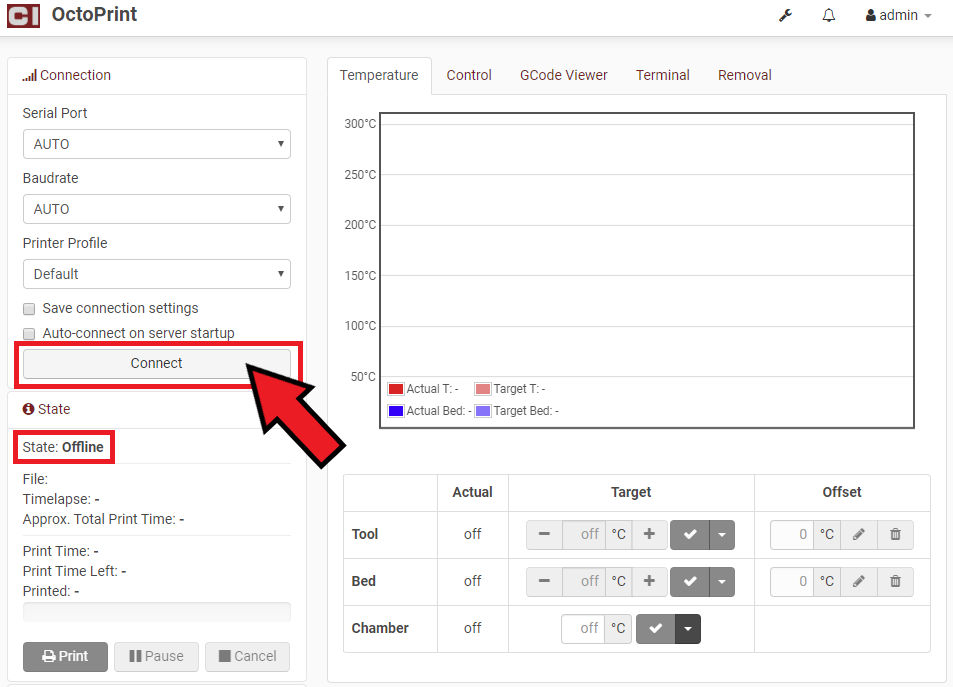
Task: Click the print progress bar
Action: (157, 612)
